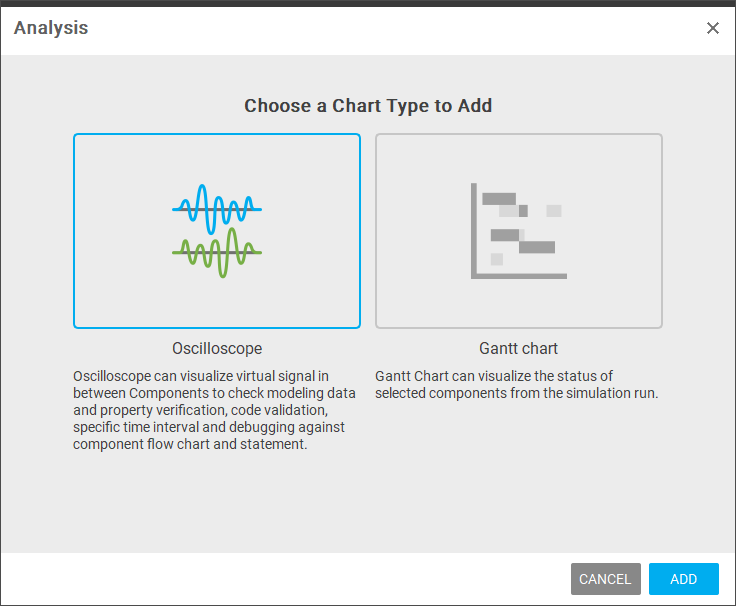Click the horizontal axis of the Gantt icon
Viewport: 736px width, 606px height.
pos(519,276)
